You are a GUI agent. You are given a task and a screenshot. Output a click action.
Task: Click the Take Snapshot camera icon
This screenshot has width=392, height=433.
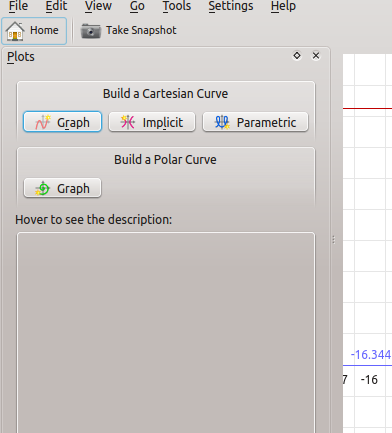pos(91,31)
